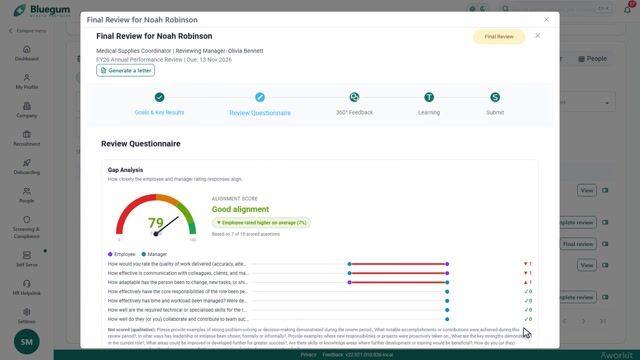
Task: Close the inner Final Review panel
Action: click(538, 36)
